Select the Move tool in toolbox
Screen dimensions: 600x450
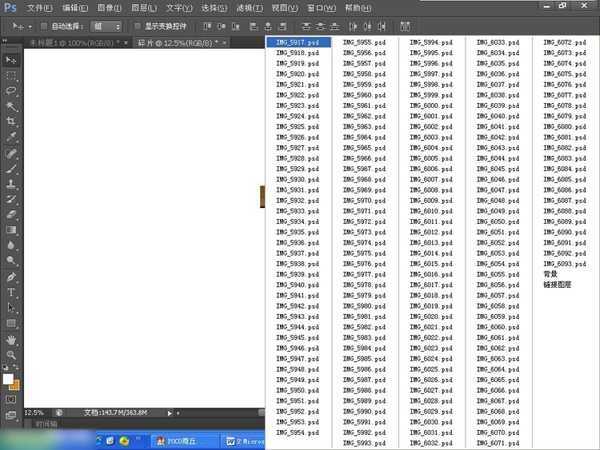point(12,60)
